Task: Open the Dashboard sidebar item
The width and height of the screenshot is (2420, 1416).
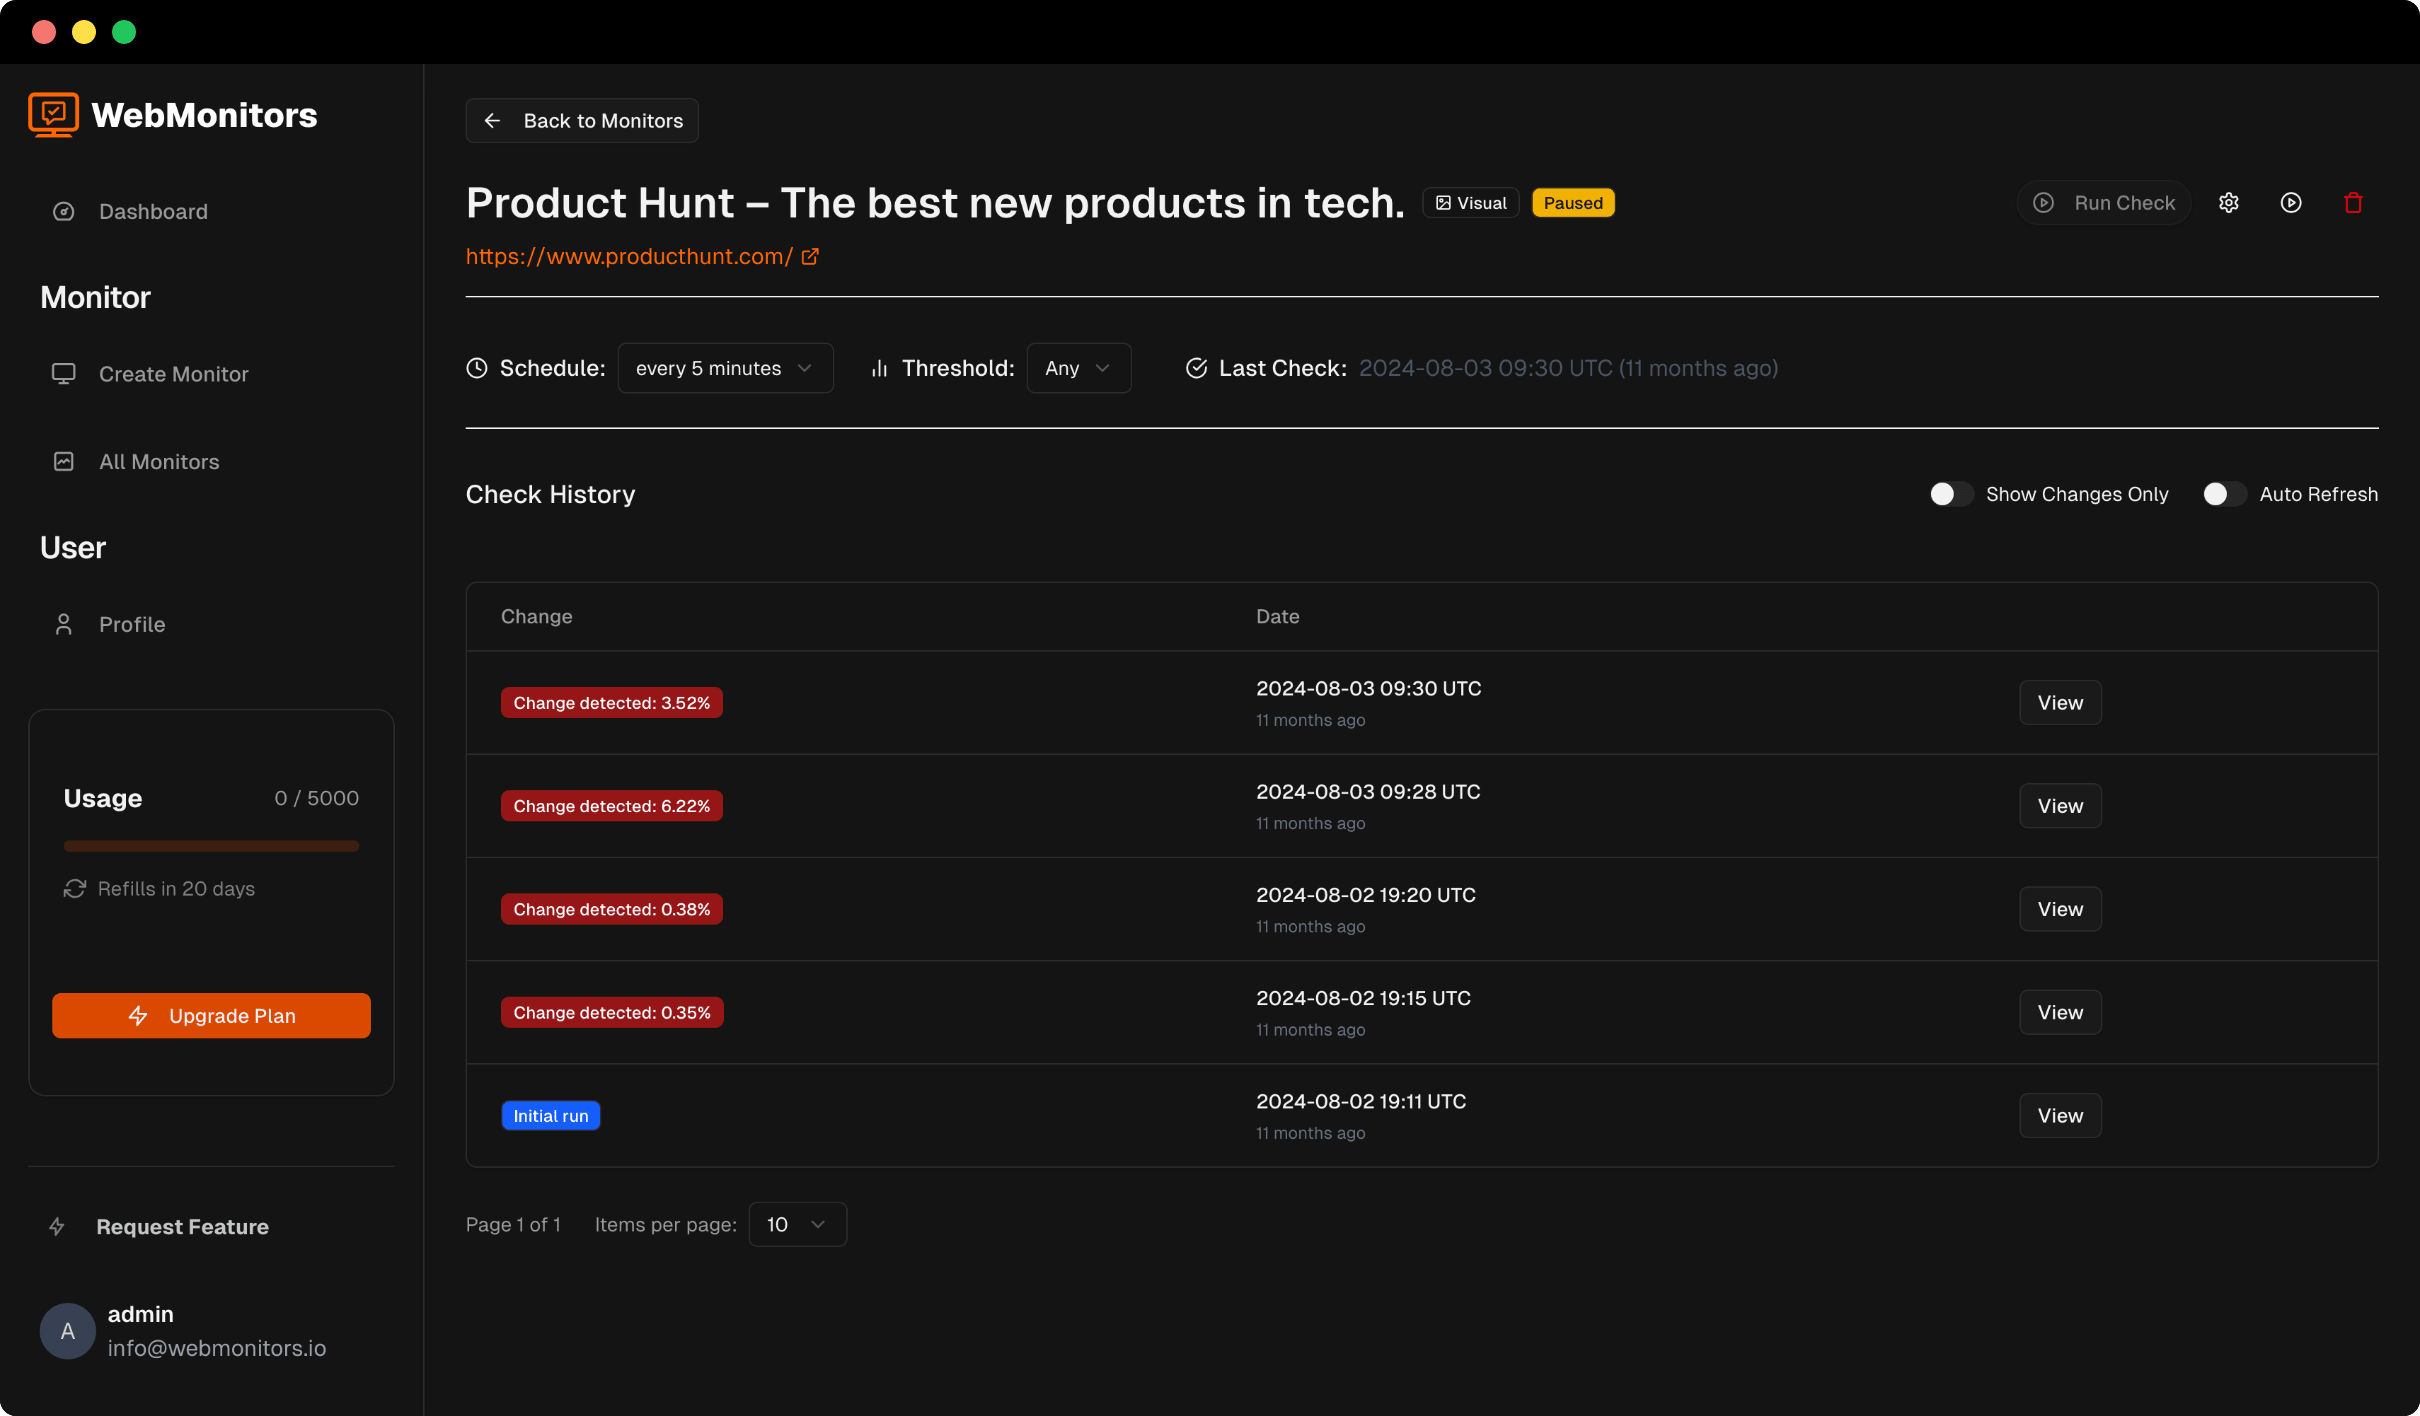Action: 153,211
